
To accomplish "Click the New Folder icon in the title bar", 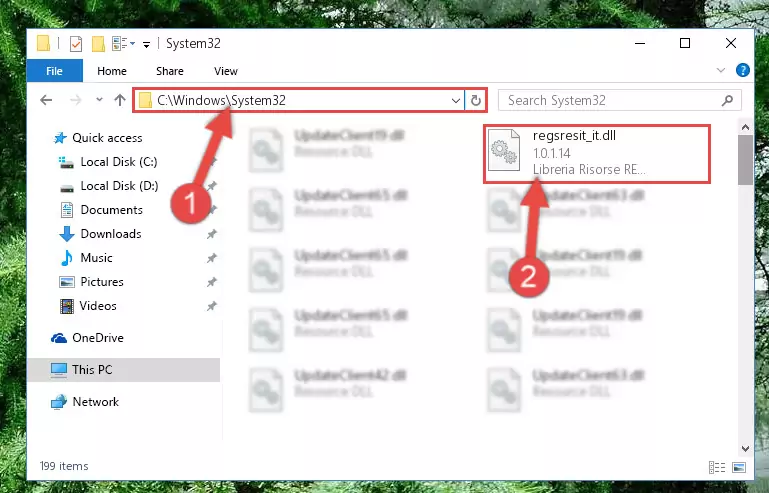I will coord(98,44).
